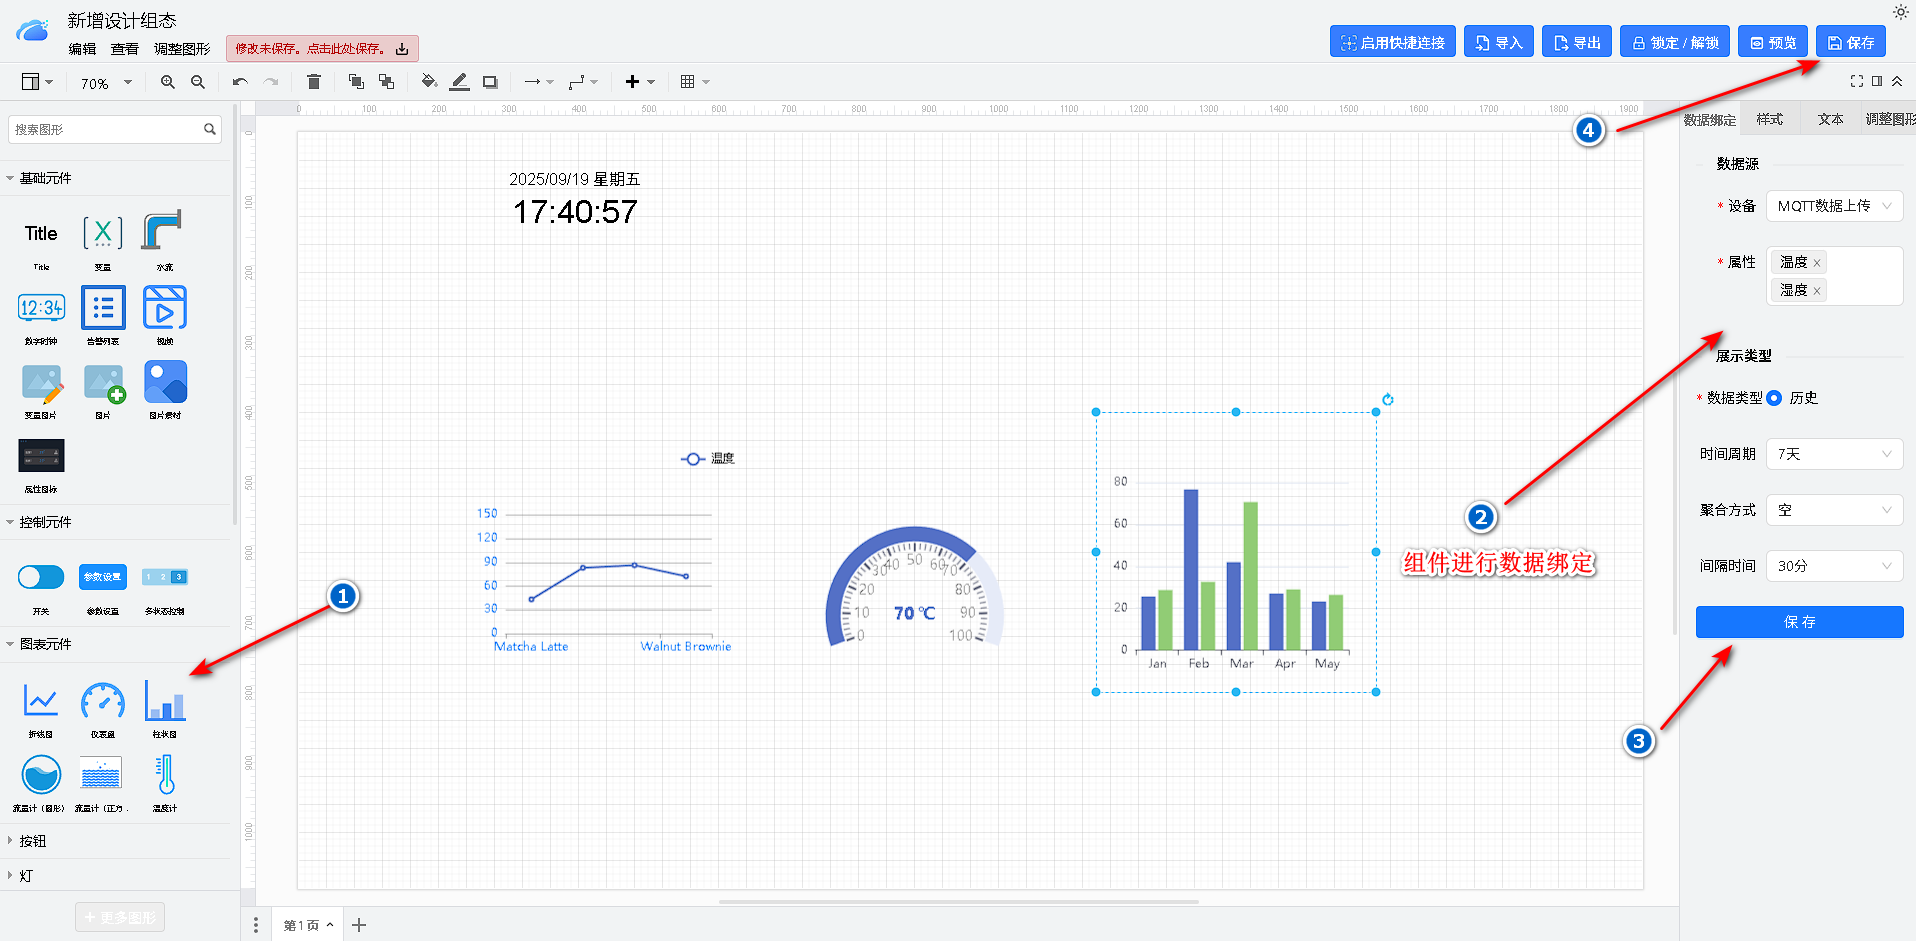This screenshot has width=1916, height=941.
Task: Open the 时间周期 dropdown showing 7天
Action: [x=1834, y=454]
